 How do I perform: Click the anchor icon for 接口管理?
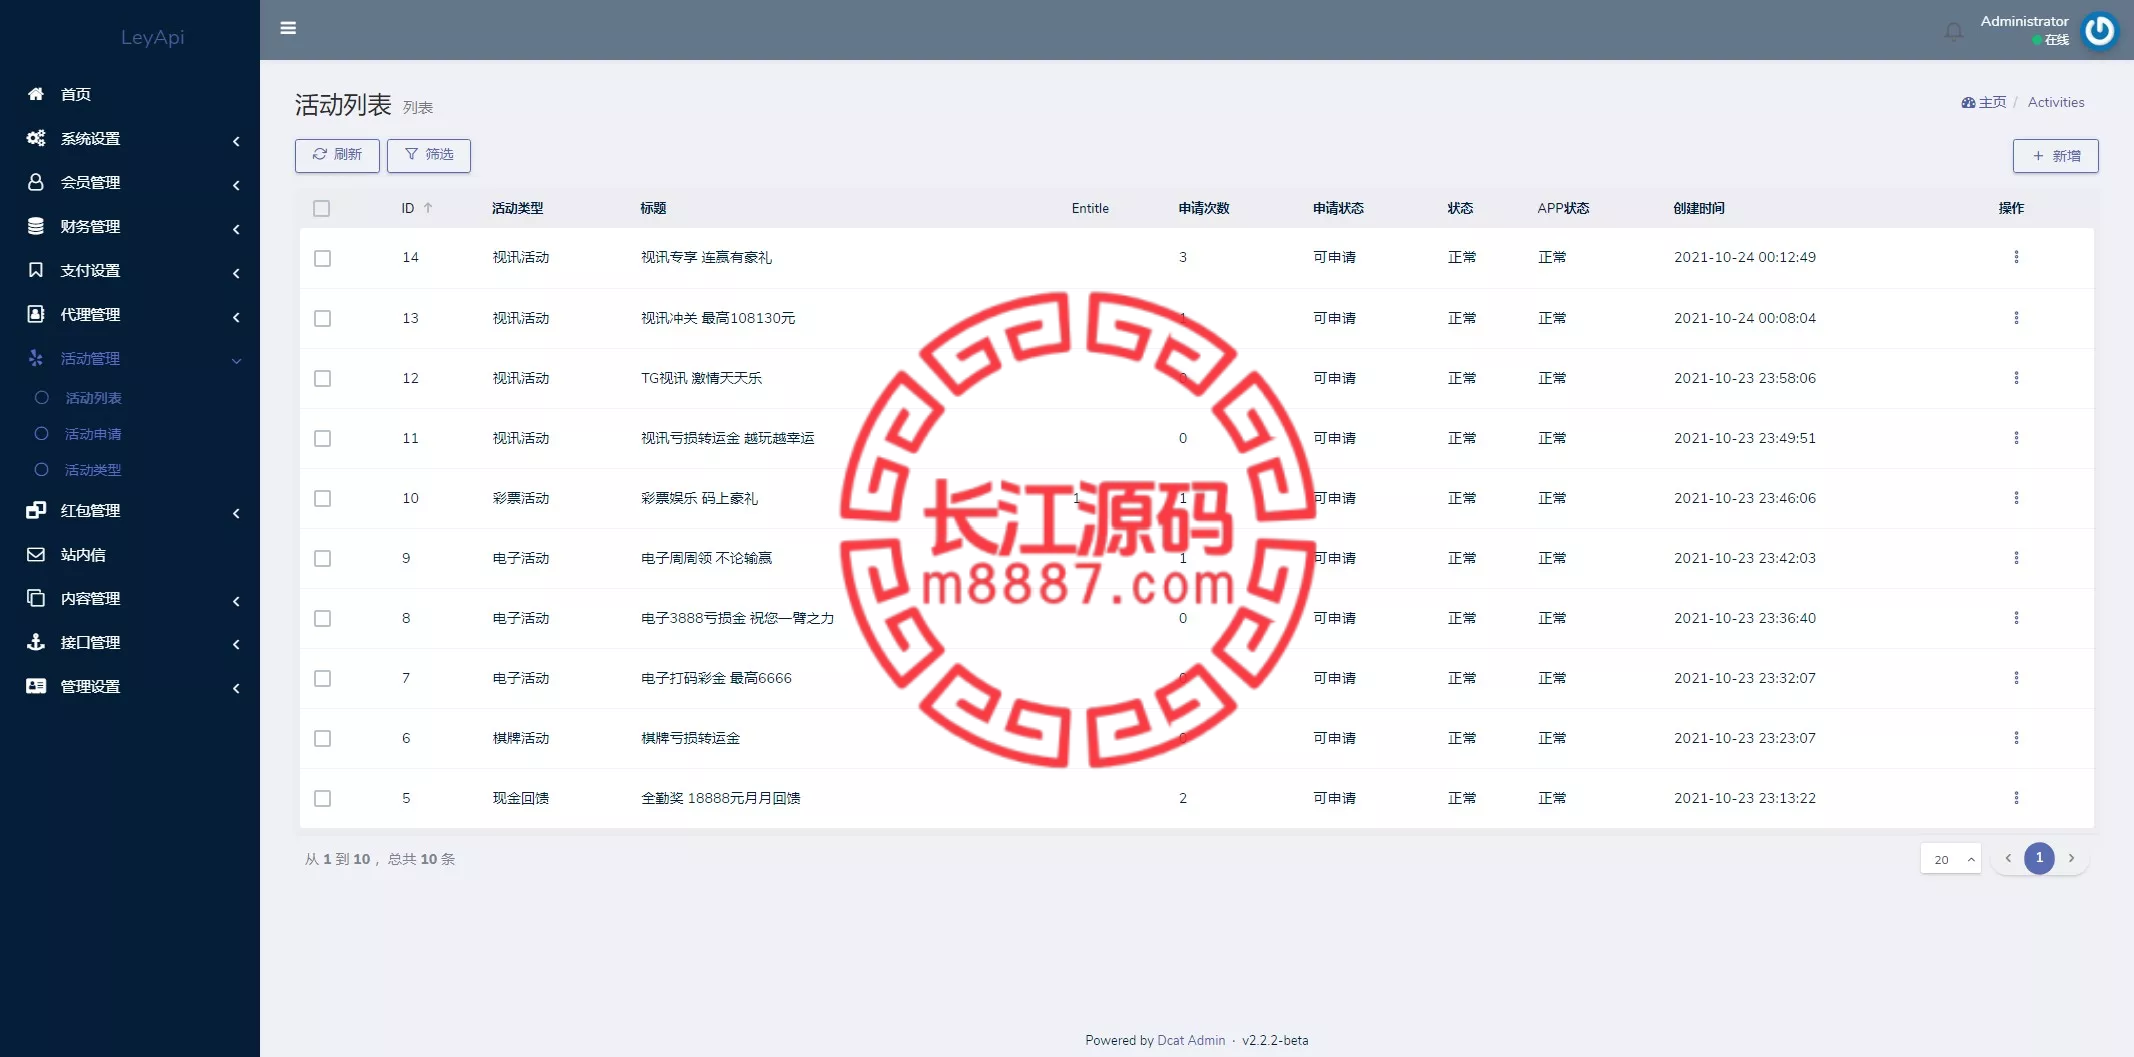click(x=36, y=642)
